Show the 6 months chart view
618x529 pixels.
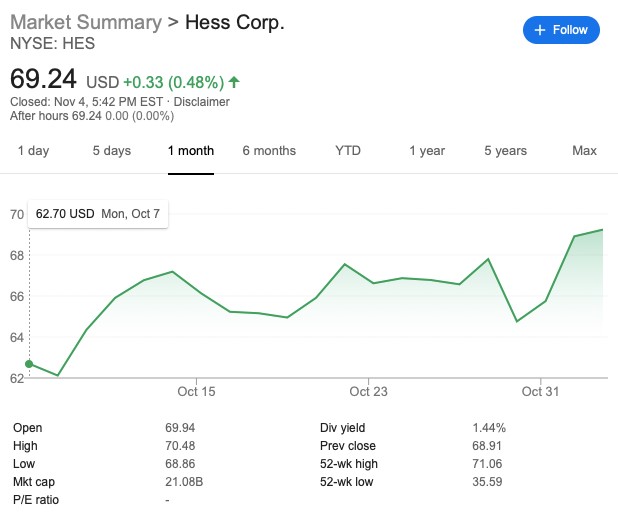click(x=269, y=151)
